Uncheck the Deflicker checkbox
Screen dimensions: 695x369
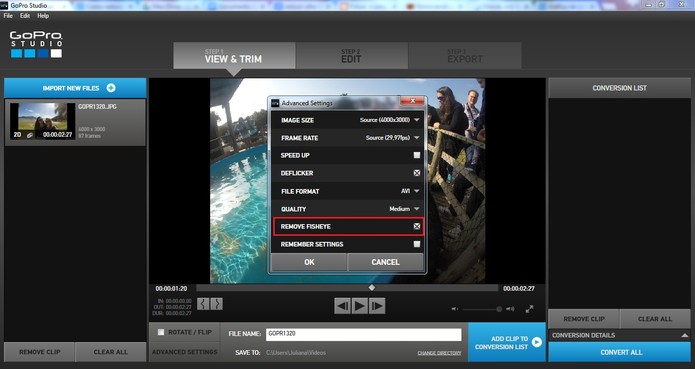(x=417, y=173)
